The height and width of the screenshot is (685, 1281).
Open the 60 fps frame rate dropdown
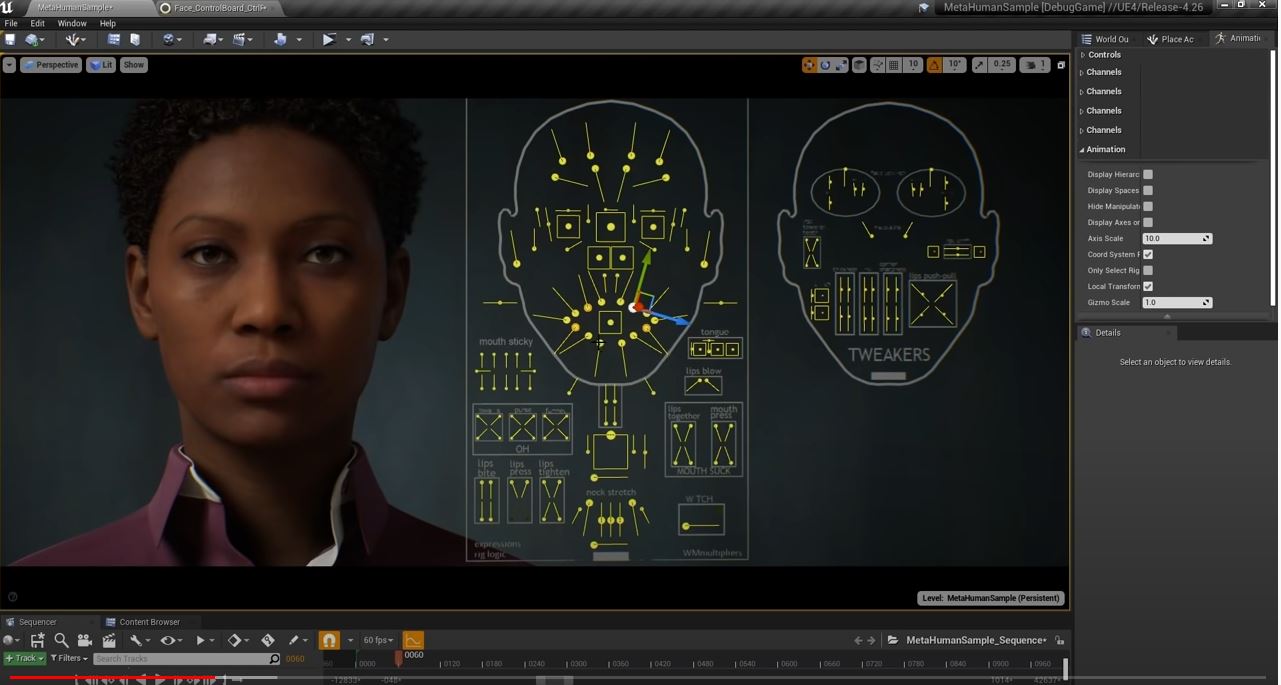(378, 640)
